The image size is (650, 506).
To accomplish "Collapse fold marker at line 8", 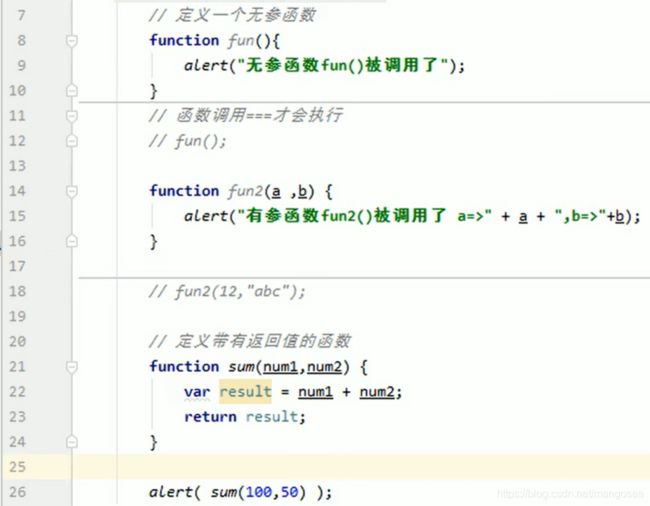I will (x=72, y=41).
